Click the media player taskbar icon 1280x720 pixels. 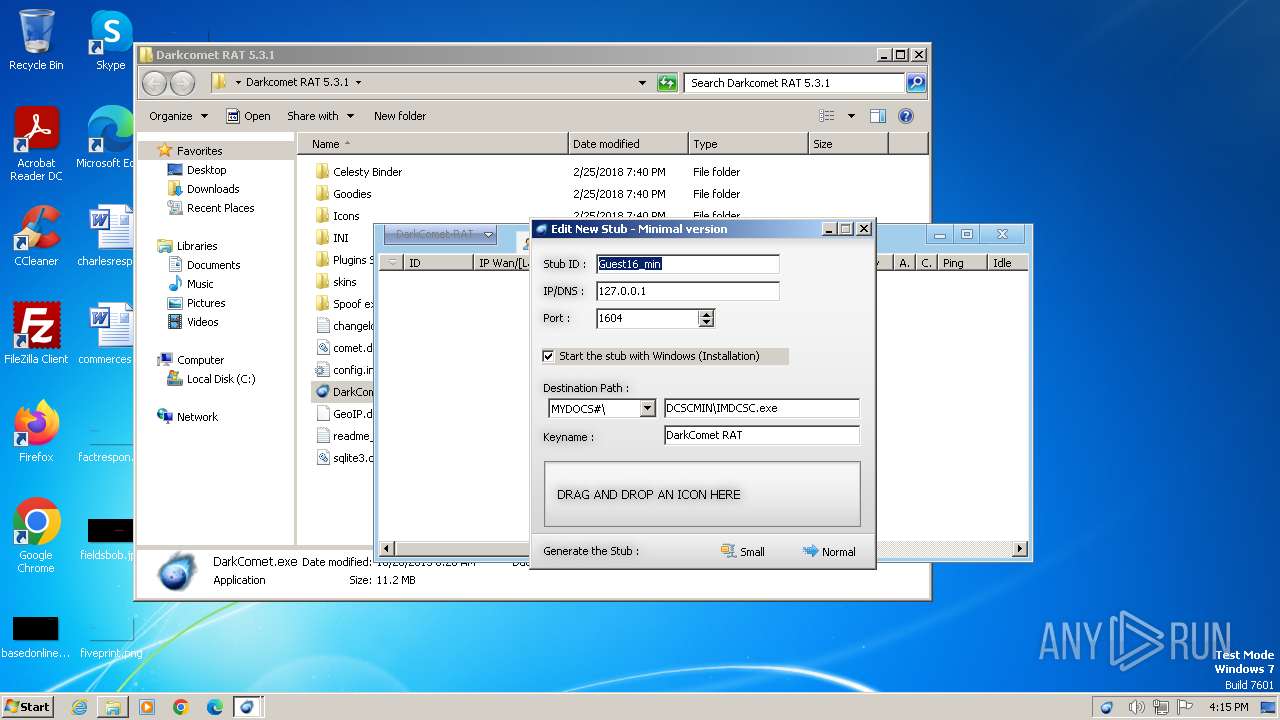coord(147,707)
